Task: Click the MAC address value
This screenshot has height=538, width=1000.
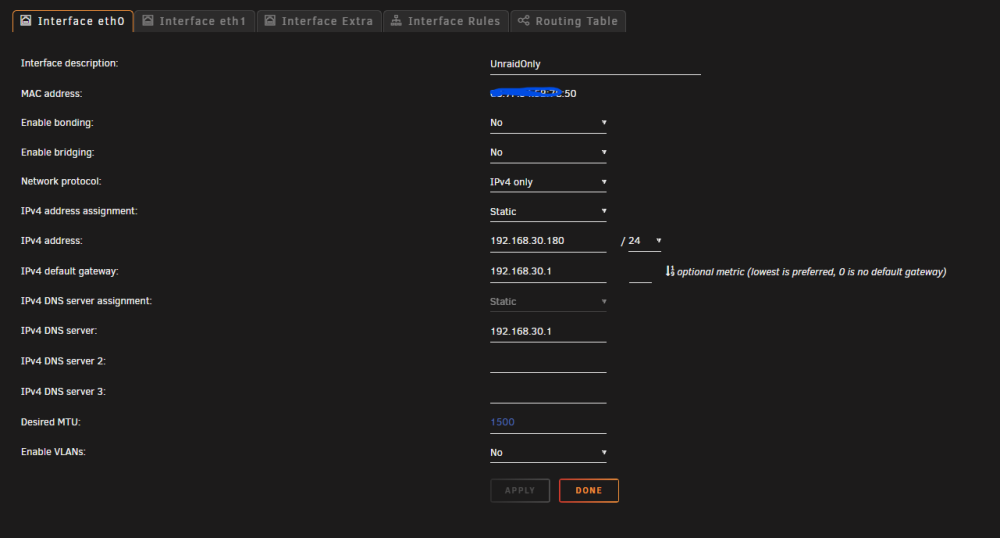Action: pos(533,93)
